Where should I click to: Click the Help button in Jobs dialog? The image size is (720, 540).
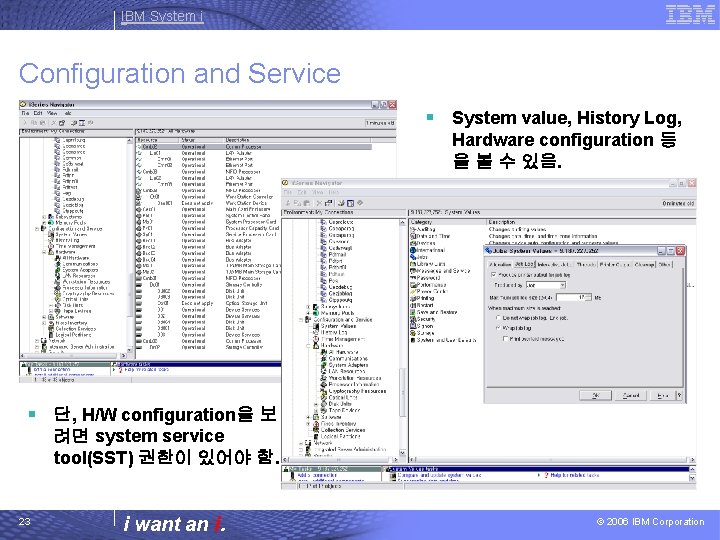tap(663, 395)
